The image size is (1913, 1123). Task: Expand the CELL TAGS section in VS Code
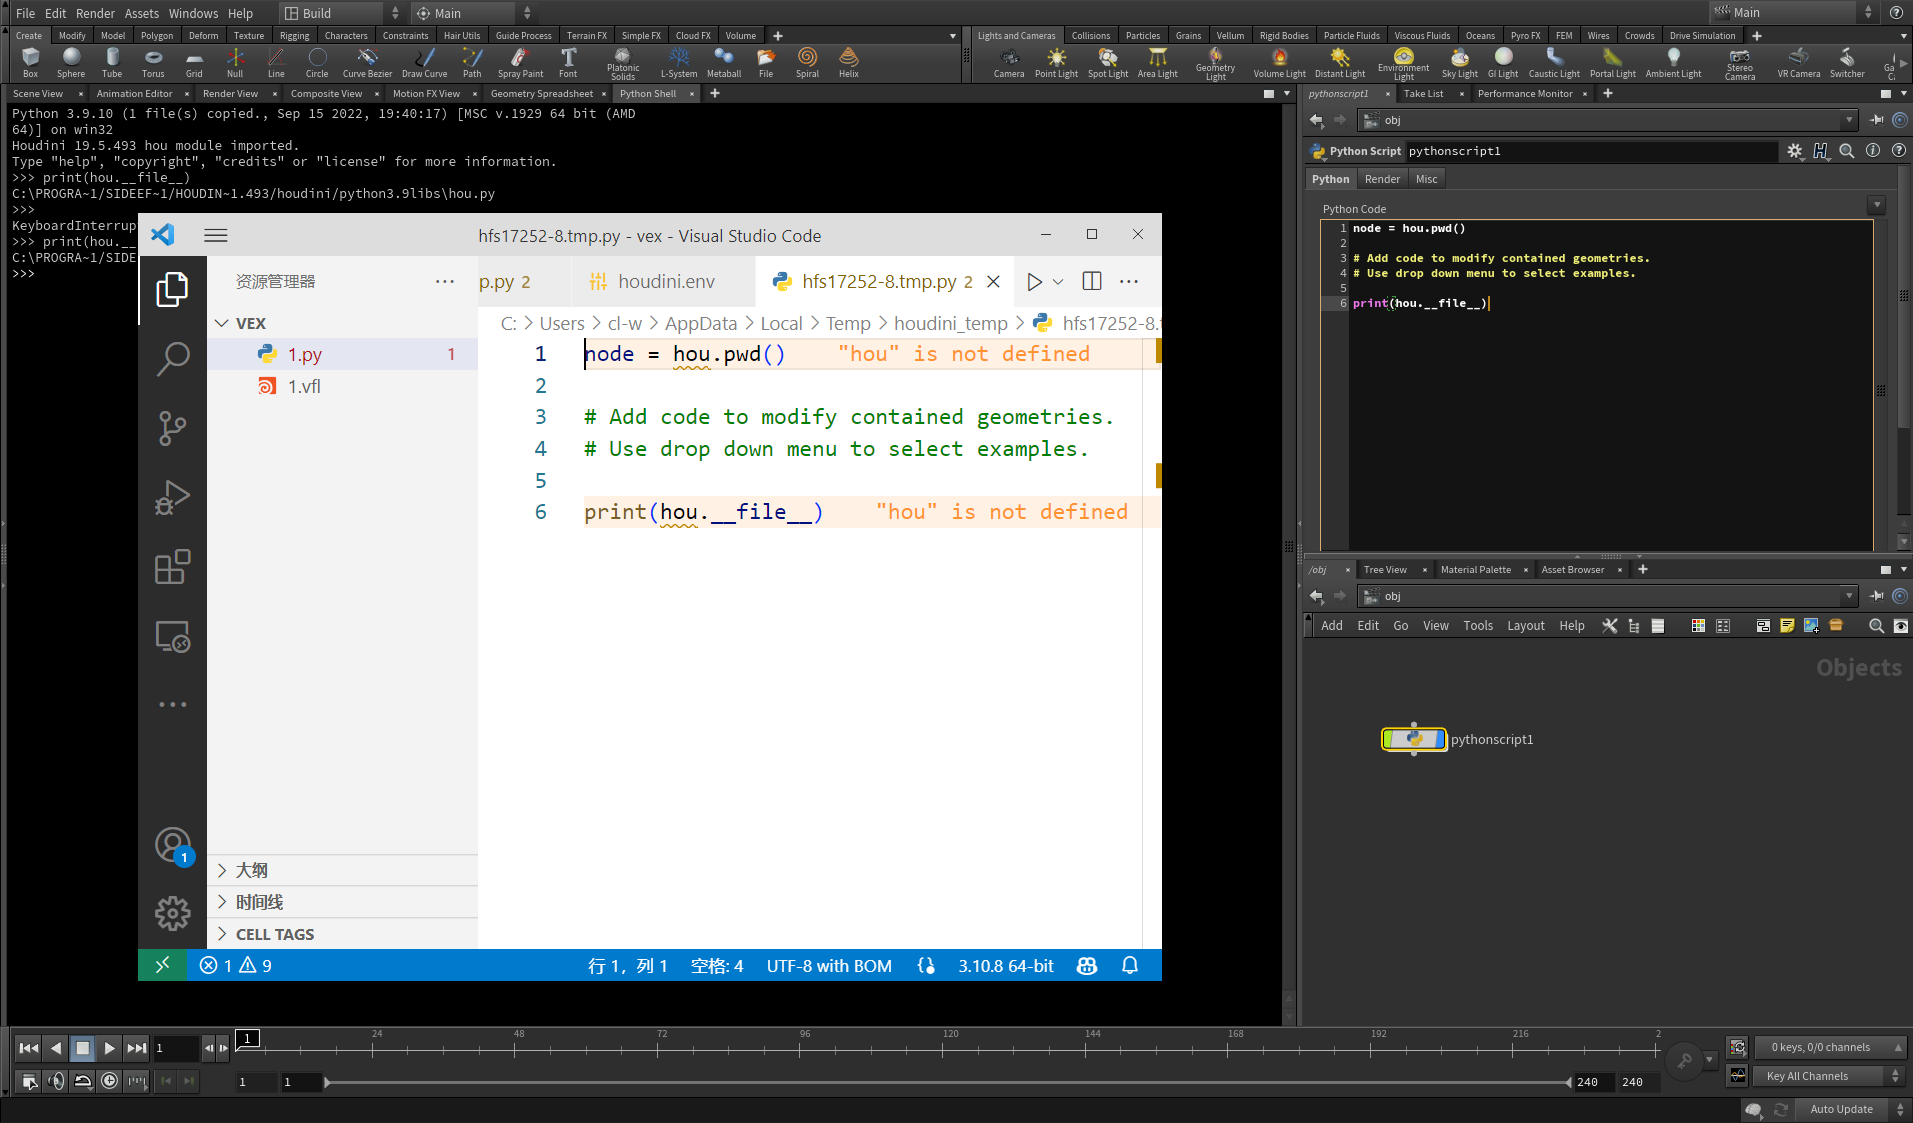point(275,933)
